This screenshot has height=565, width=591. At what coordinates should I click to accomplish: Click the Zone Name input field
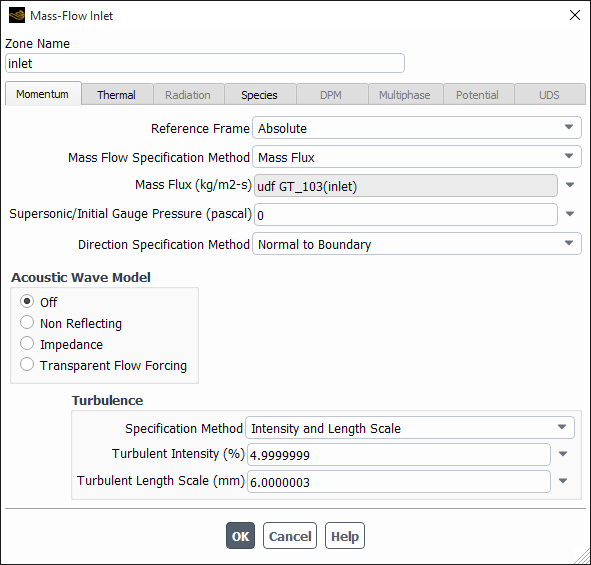pos(205,63)
